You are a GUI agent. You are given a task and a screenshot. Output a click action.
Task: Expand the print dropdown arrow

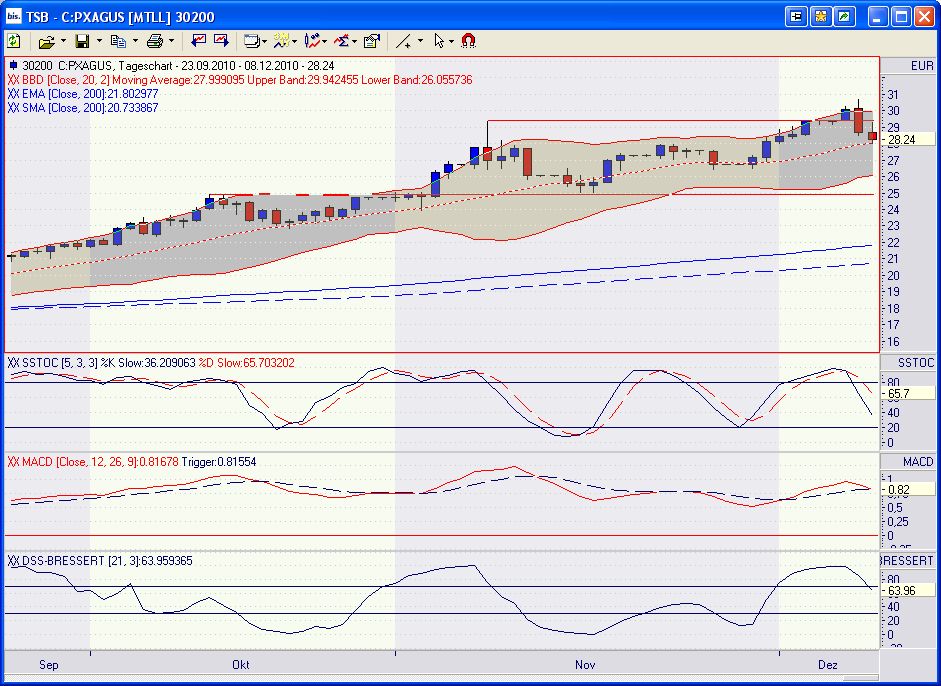[x=171, y=41]
